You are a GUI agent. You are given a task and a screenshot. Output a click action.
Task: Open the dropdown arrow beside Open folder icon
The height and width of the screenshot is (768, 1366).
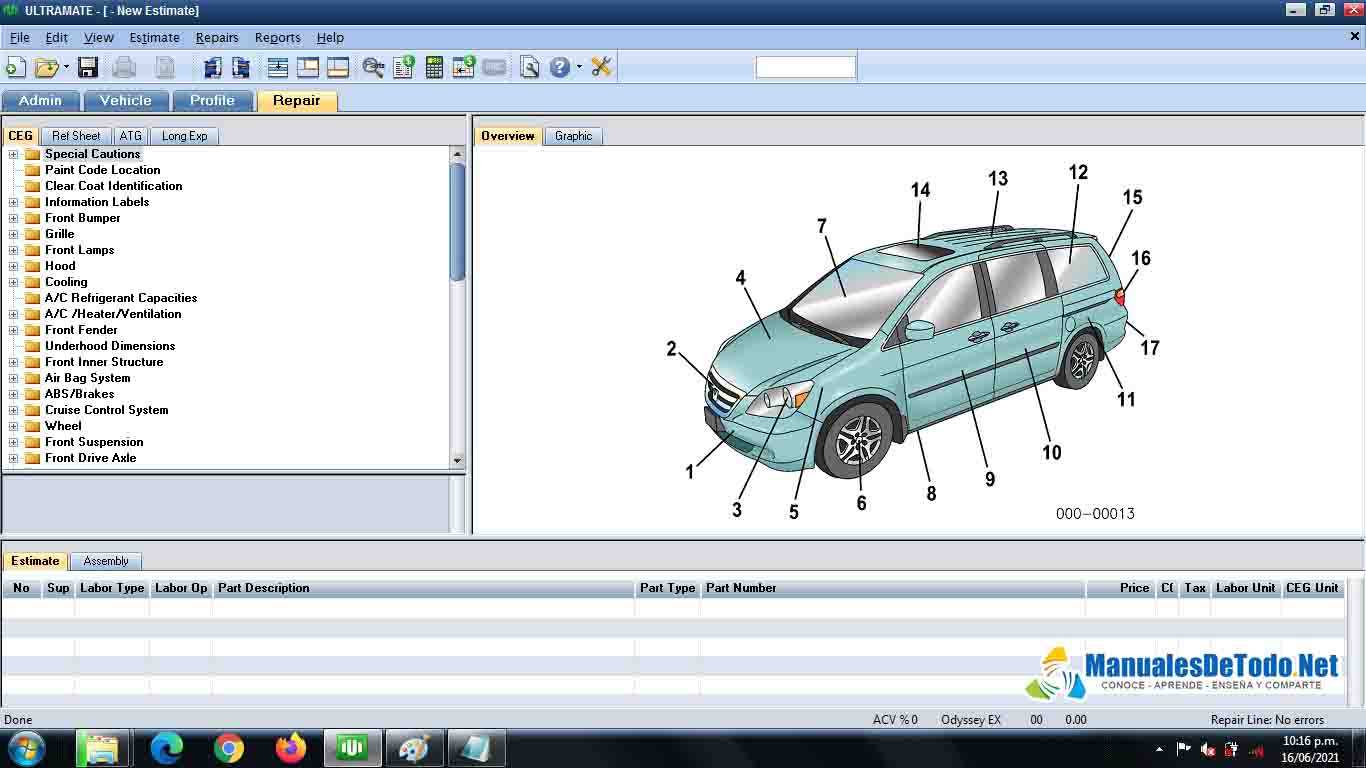pyautogui.click(x=66, y=67)
